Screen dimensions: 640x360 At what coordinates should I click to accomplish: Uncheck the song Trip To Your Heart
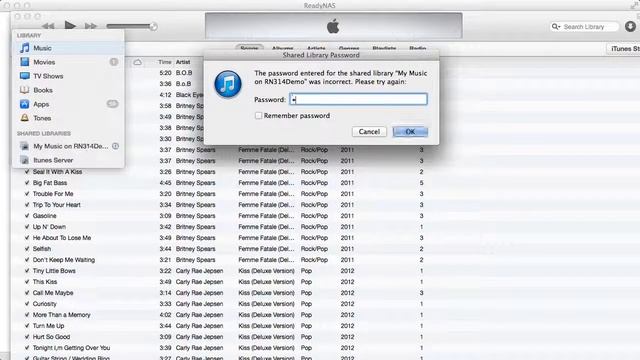pyautogui.click(x=27, y=205)
